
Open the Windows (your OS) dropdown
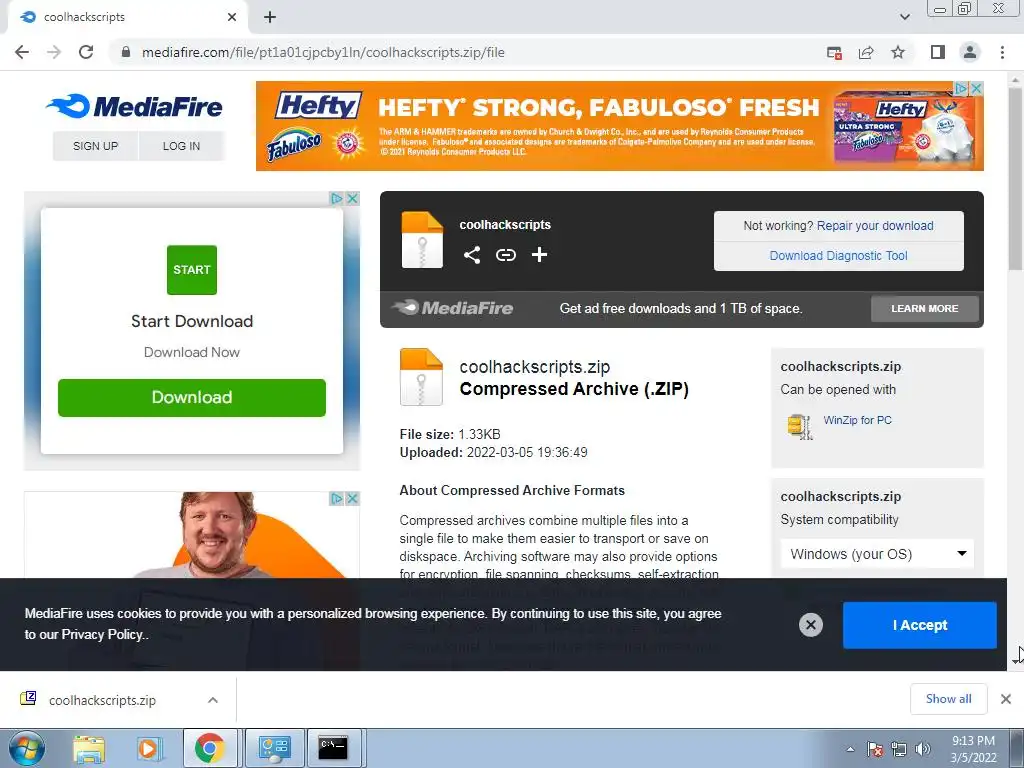point(877,554)
